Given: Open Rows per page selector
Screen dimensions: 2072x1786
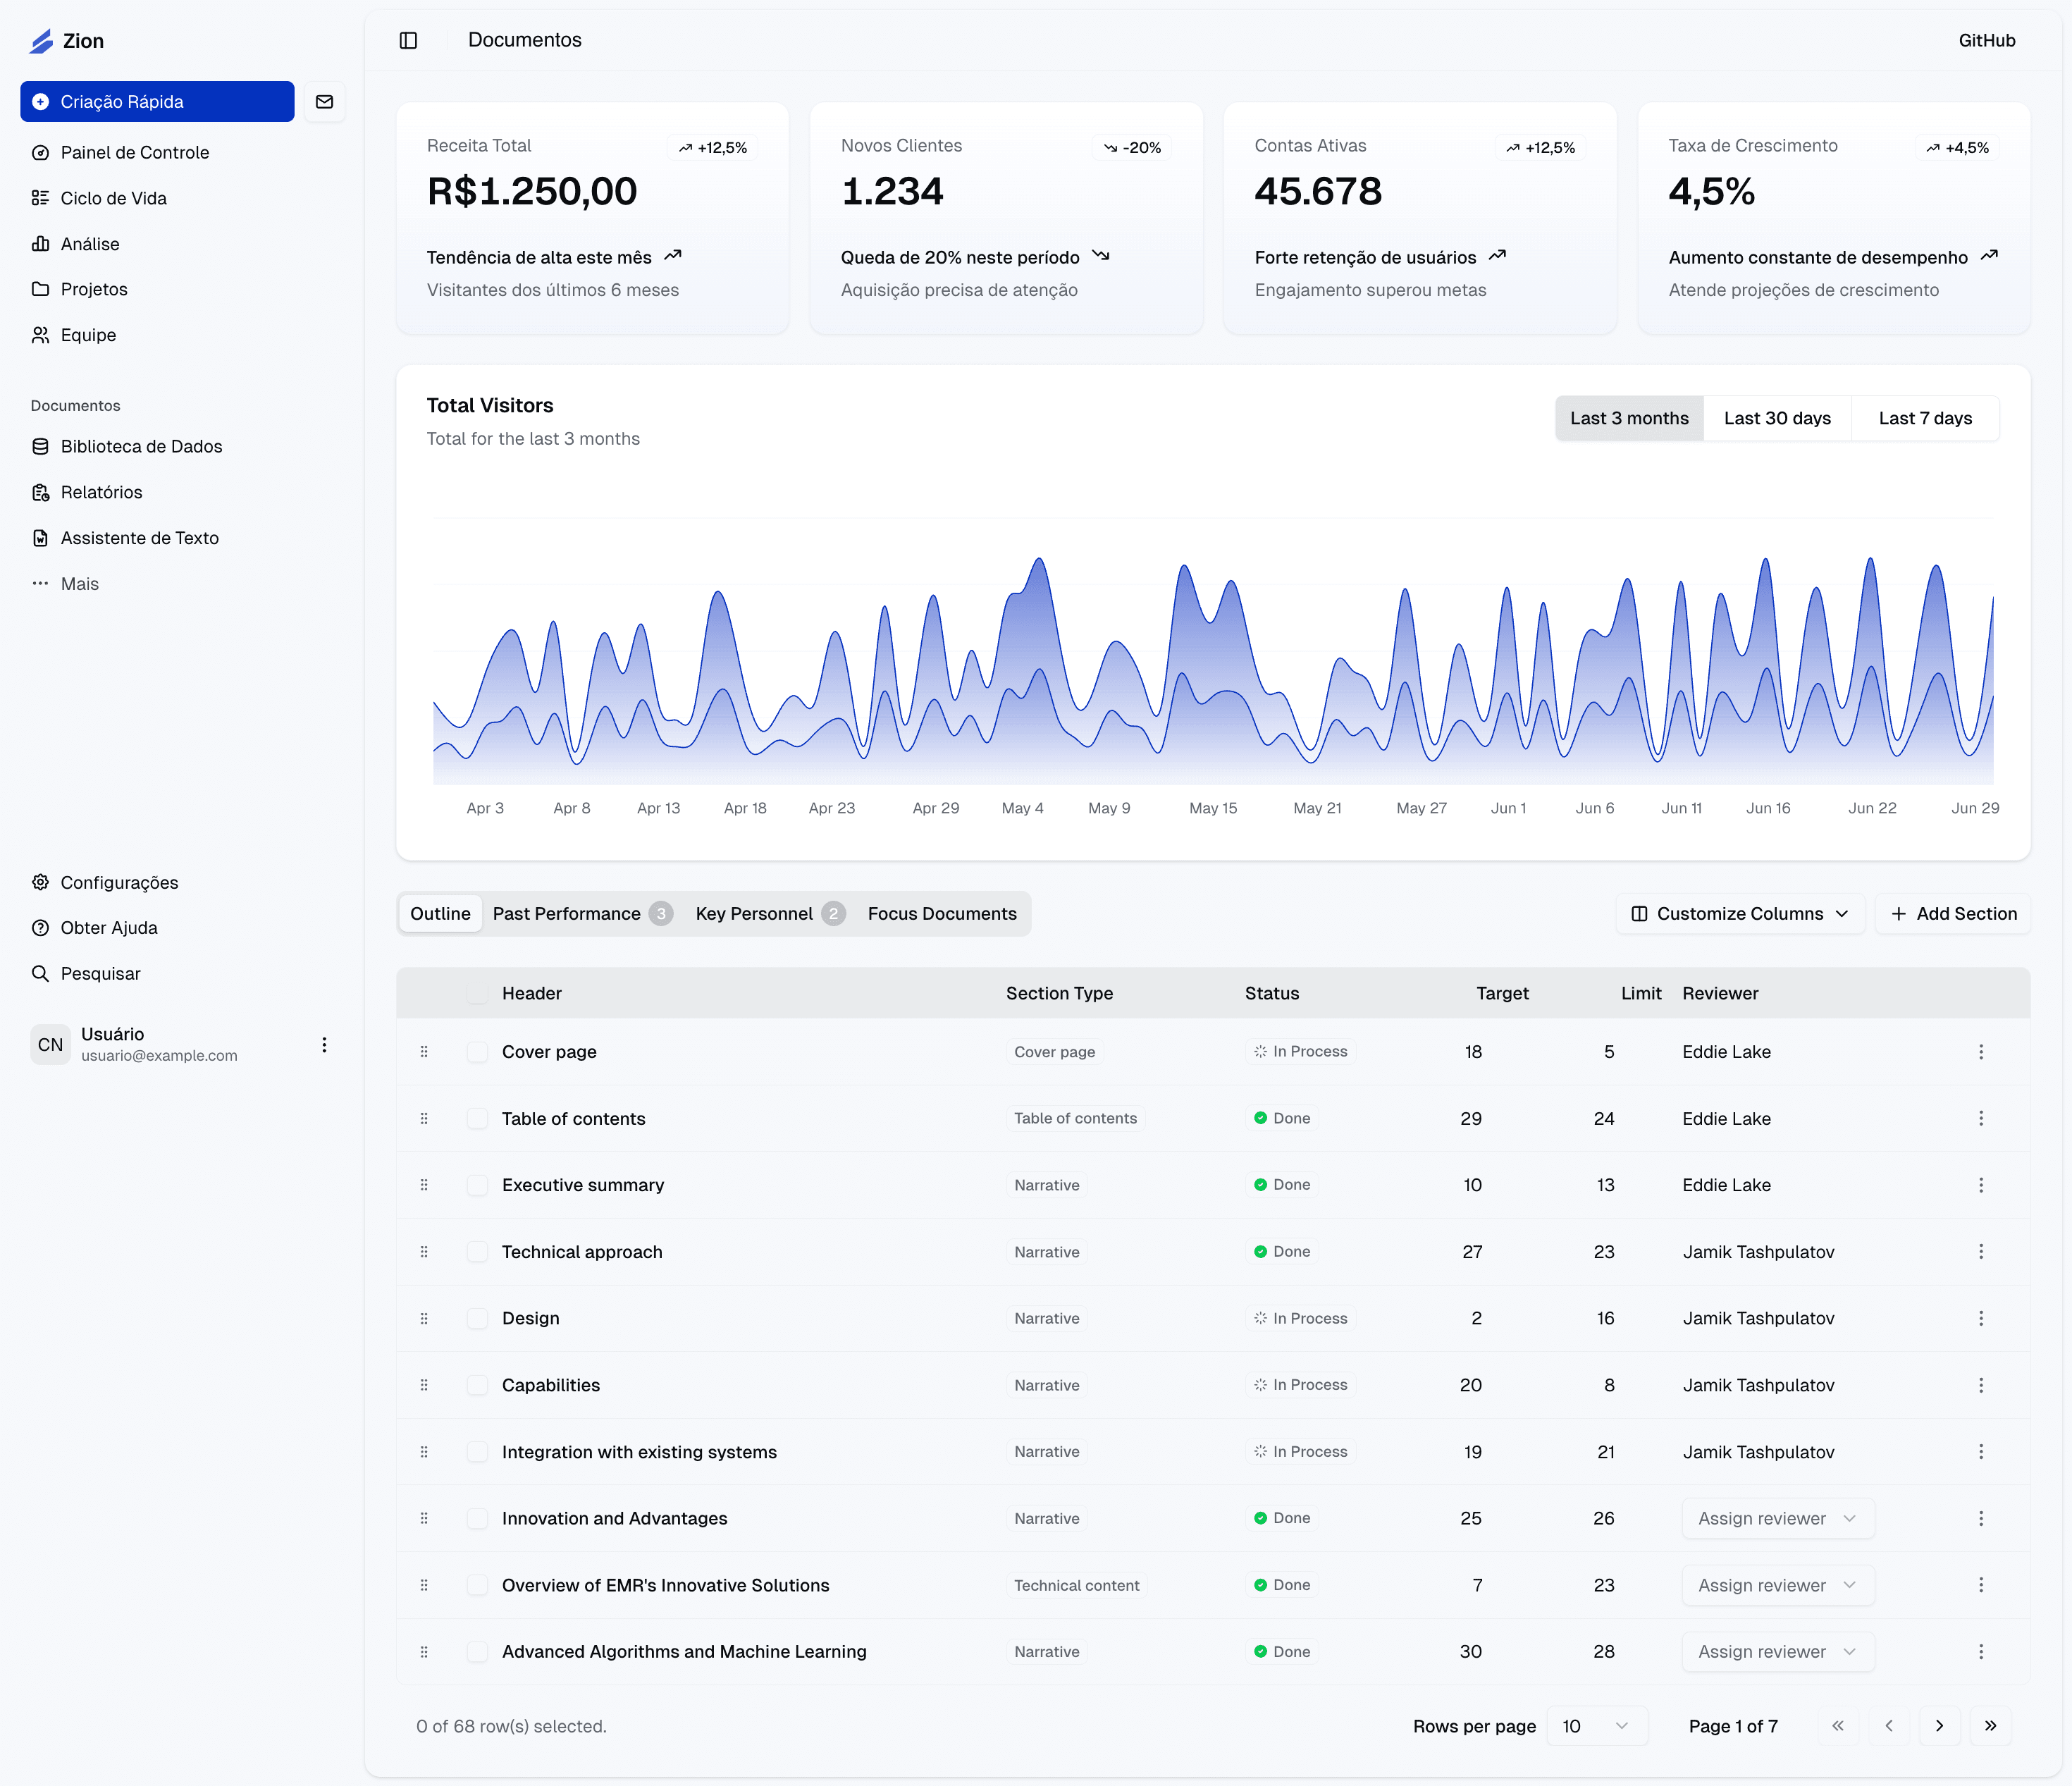Looking at the screenshot, I should (x=1595, y=1726).
